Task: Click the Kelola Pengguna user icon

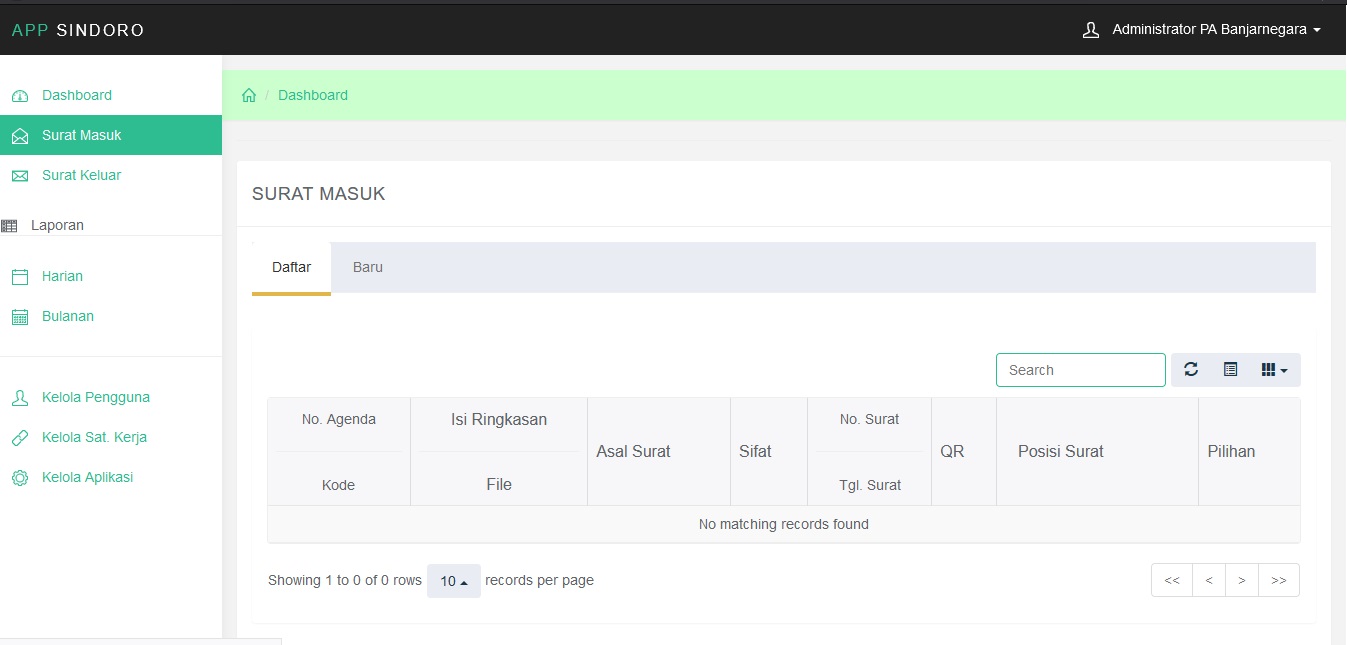Action: click(20, 398)
